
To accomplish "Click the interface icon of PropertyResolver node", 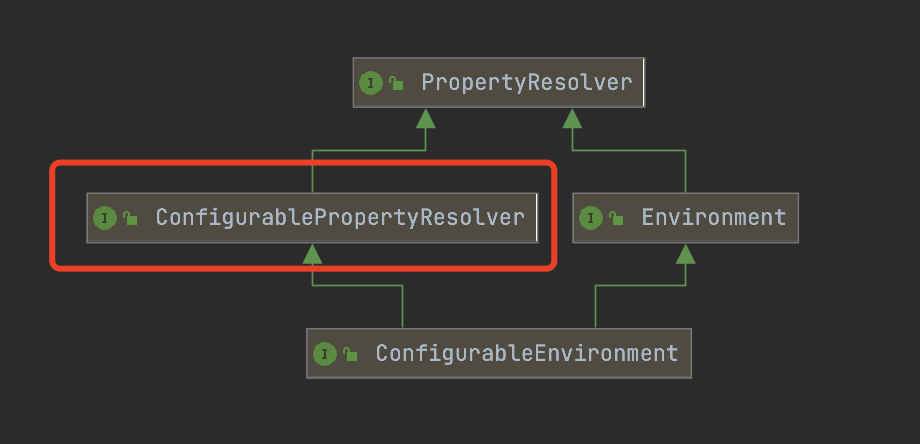I will point(370,83).
